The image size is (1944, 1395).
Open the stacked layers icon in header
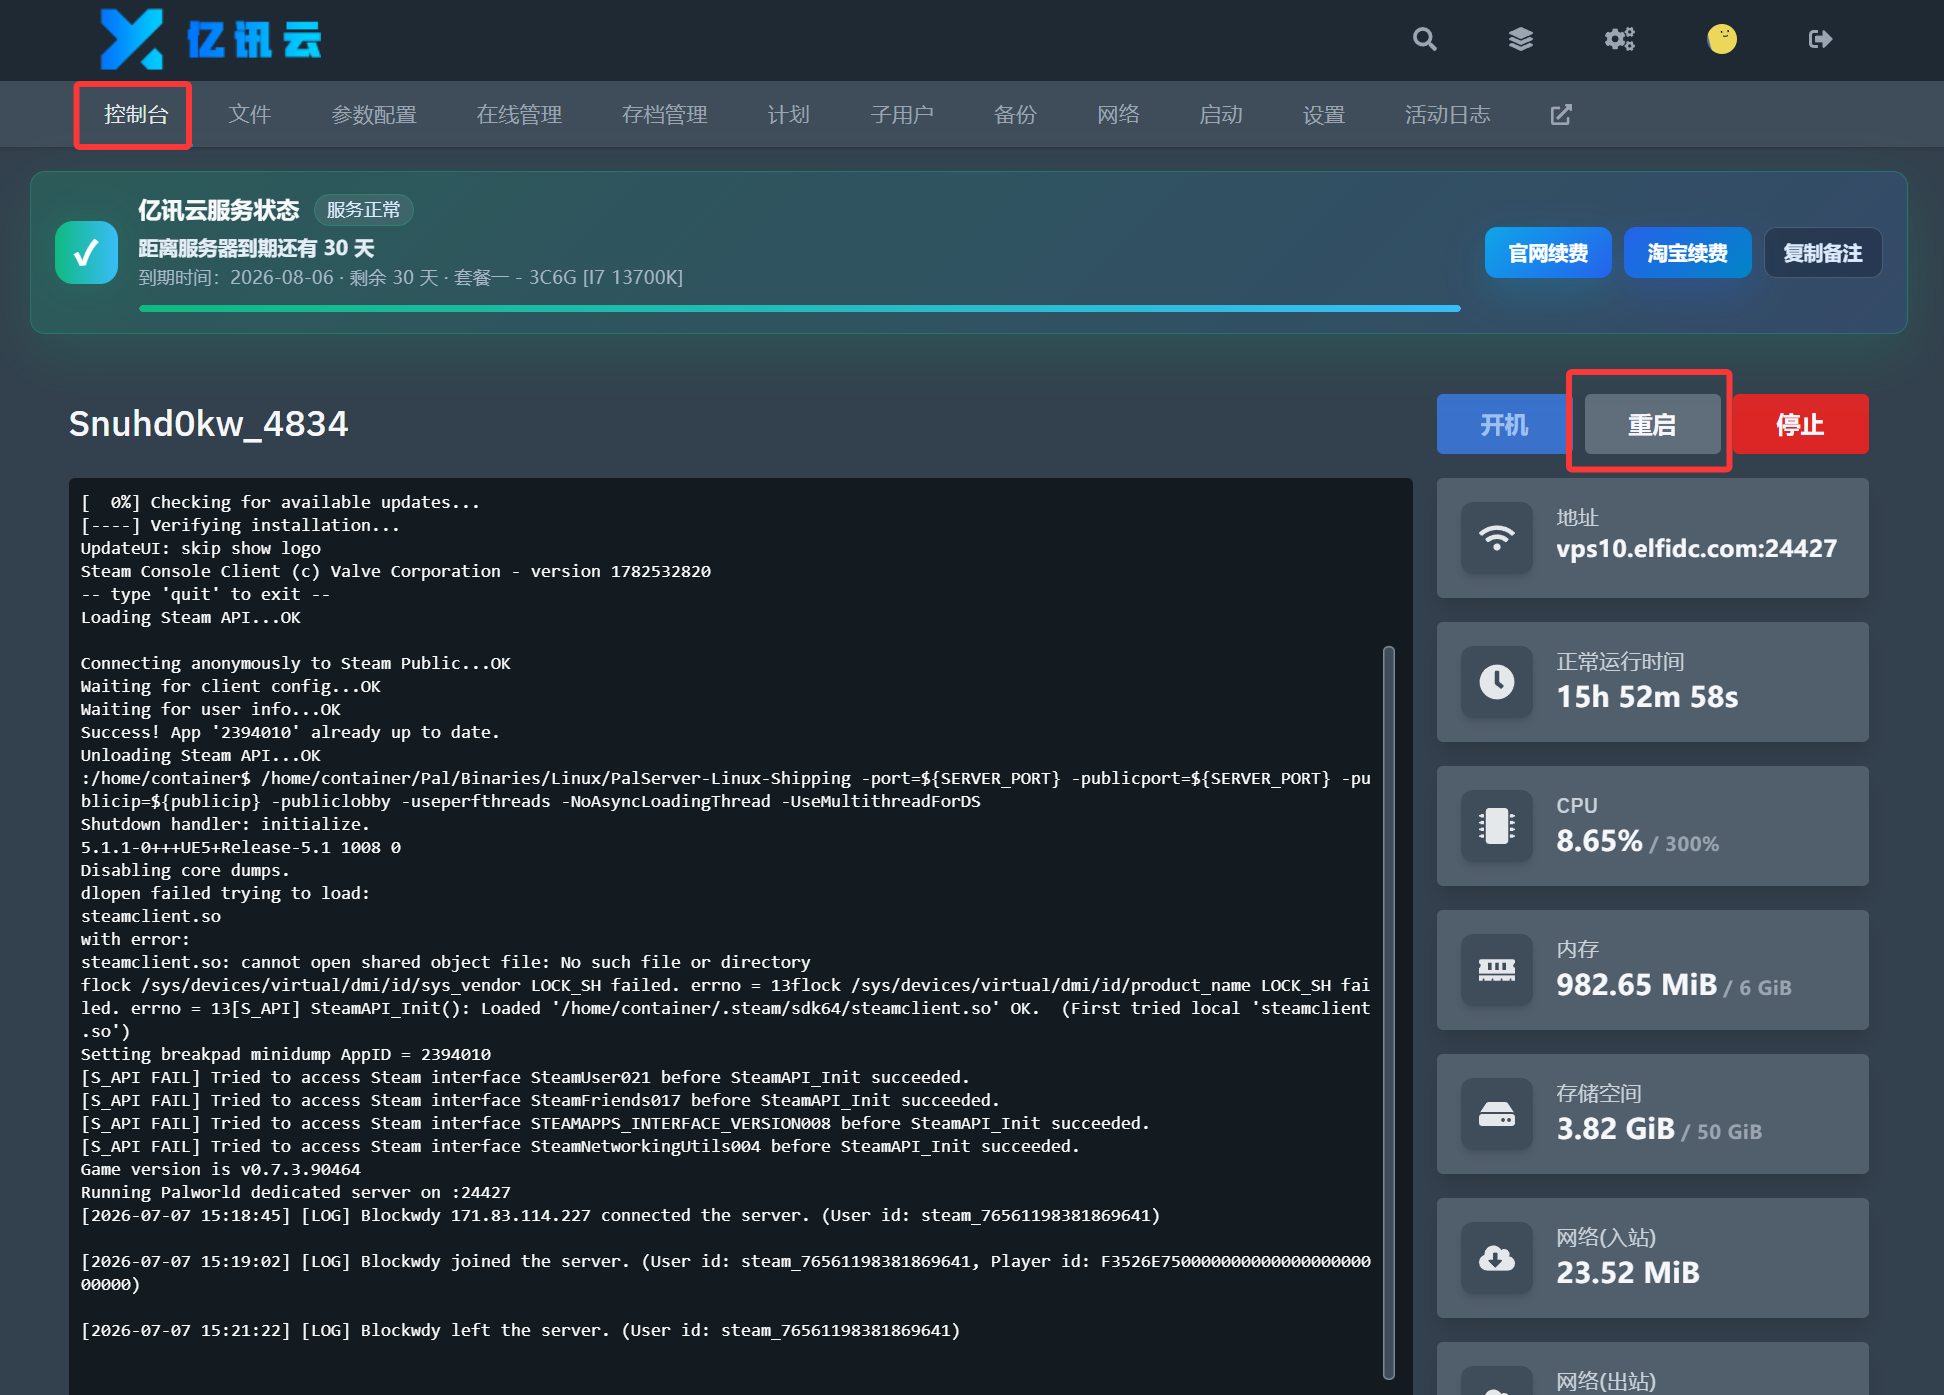tap(1520, 39)
